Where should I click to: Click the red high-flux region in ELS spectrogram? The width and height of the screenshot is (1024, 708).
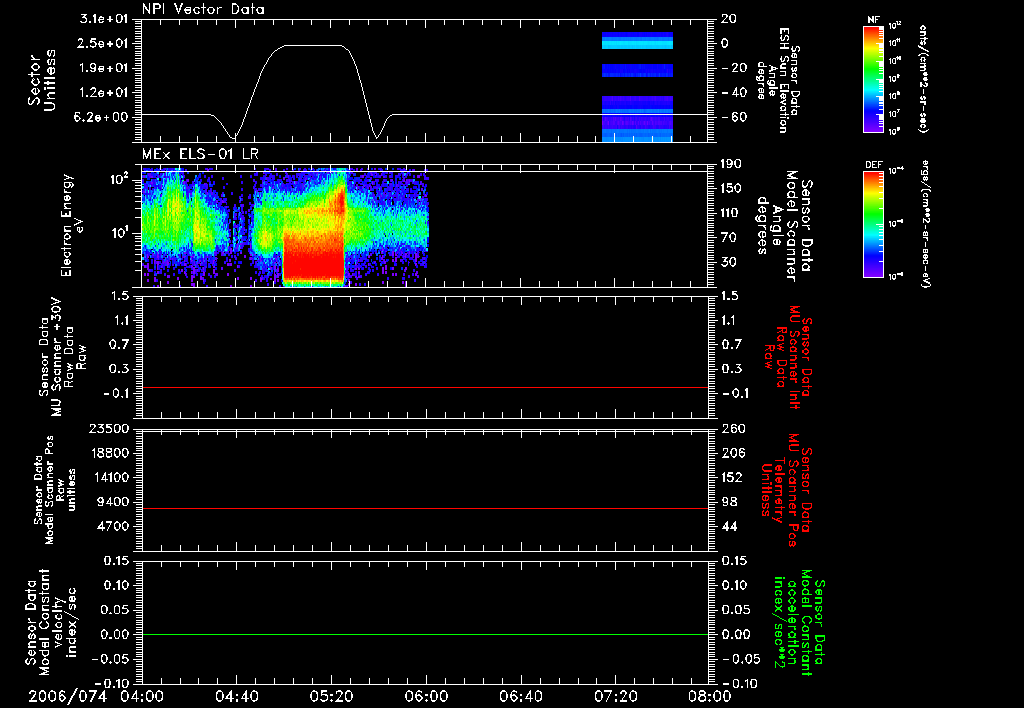point(313,255)
